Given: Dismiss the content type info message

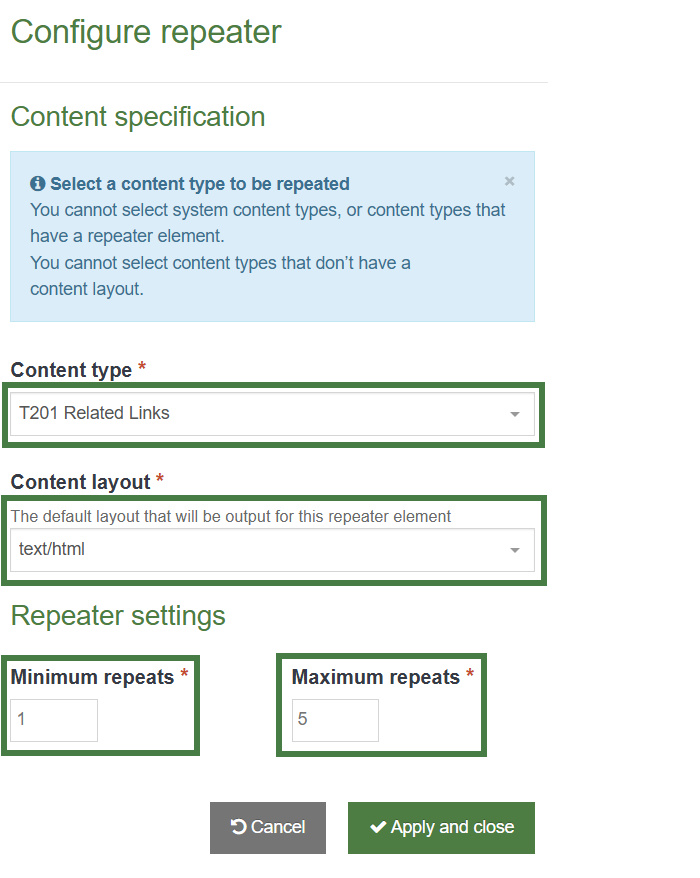Looking at the screenshot, I should [x=509, y=181].
